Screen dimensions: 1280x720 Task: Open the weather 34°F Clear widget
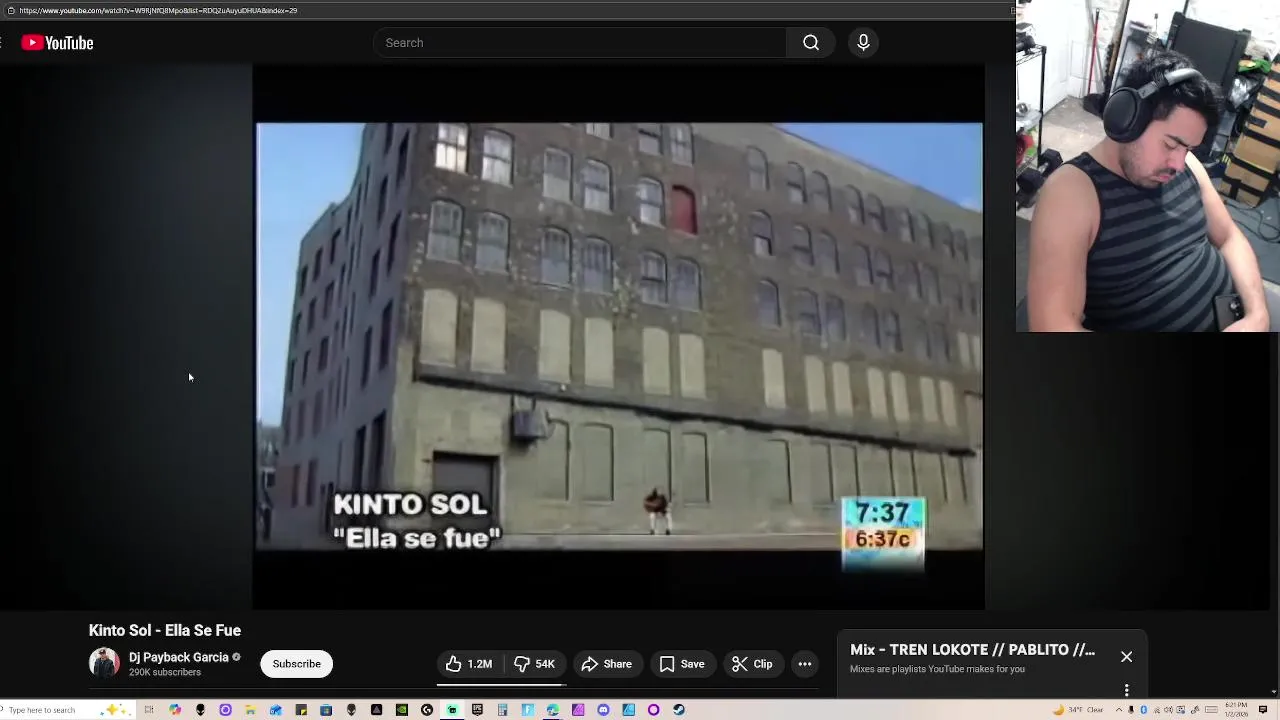1079,710
